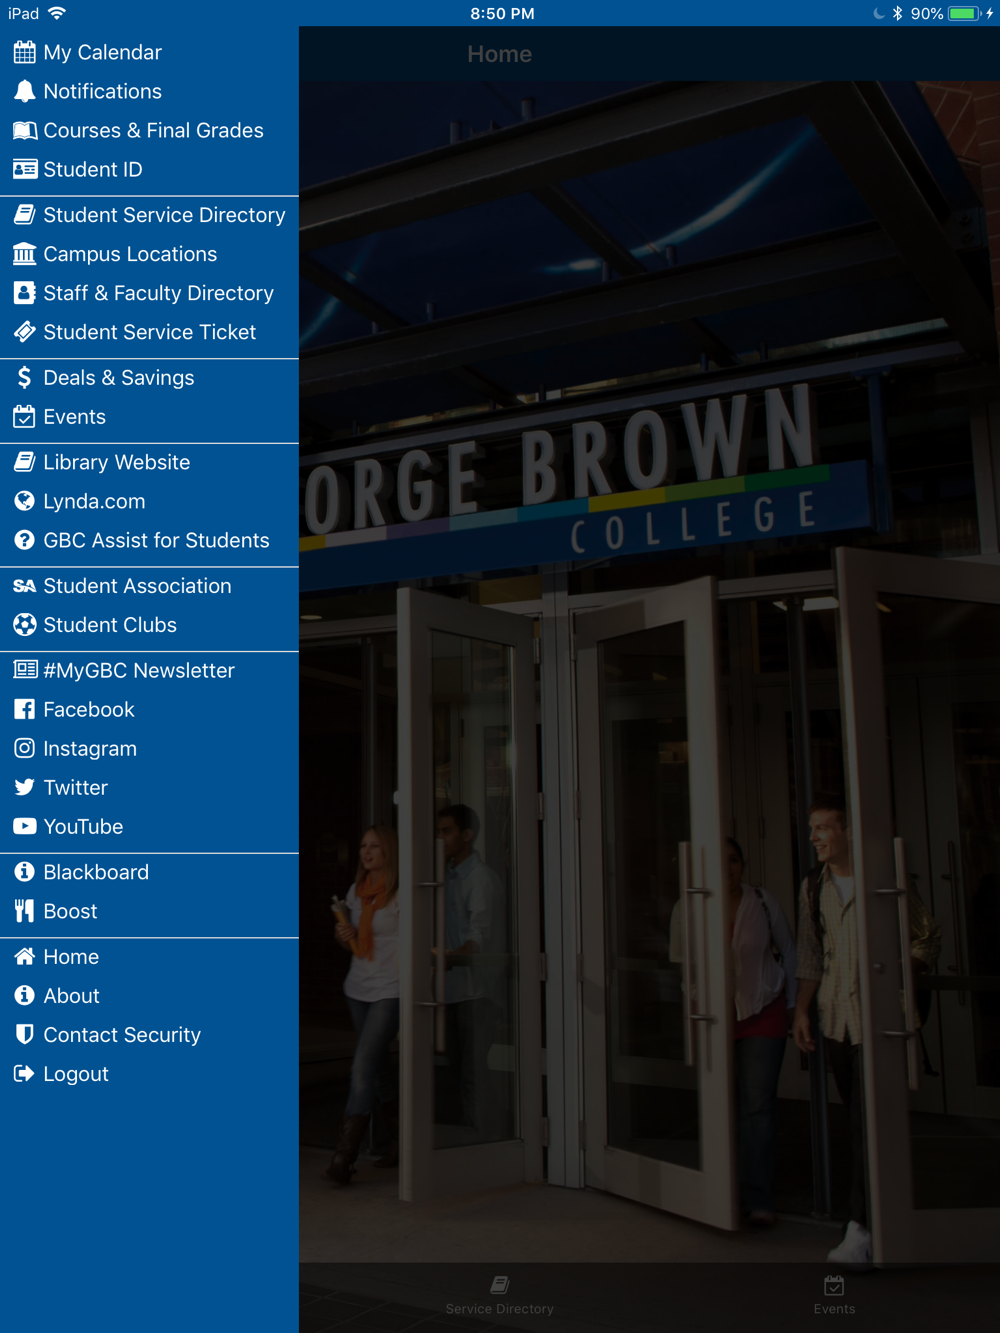Tap the Home title in header

click(499, 54)
